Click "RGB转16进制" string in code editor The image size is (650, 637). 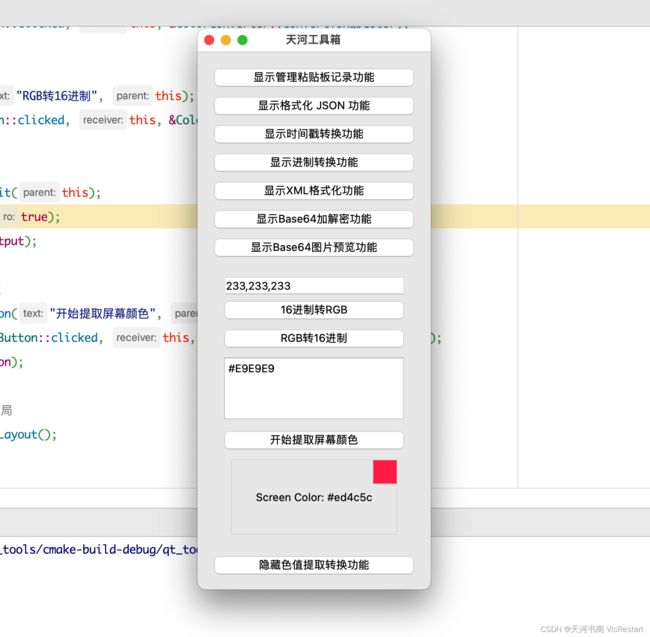[x=56, y=96]
